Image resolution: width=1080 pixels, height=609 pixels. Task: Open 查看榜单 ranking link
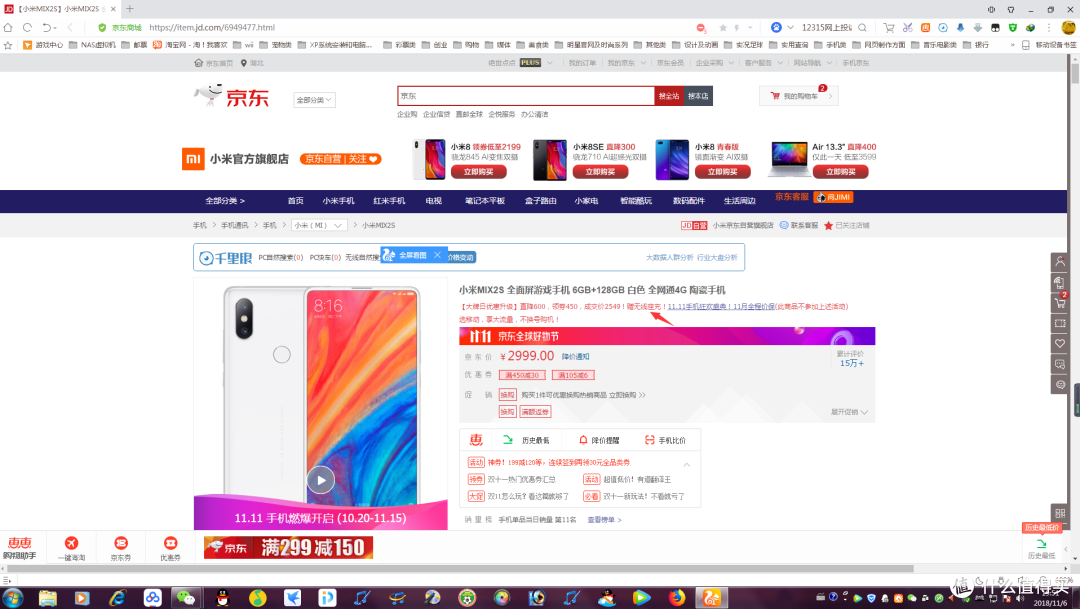[x=604, y=520]
